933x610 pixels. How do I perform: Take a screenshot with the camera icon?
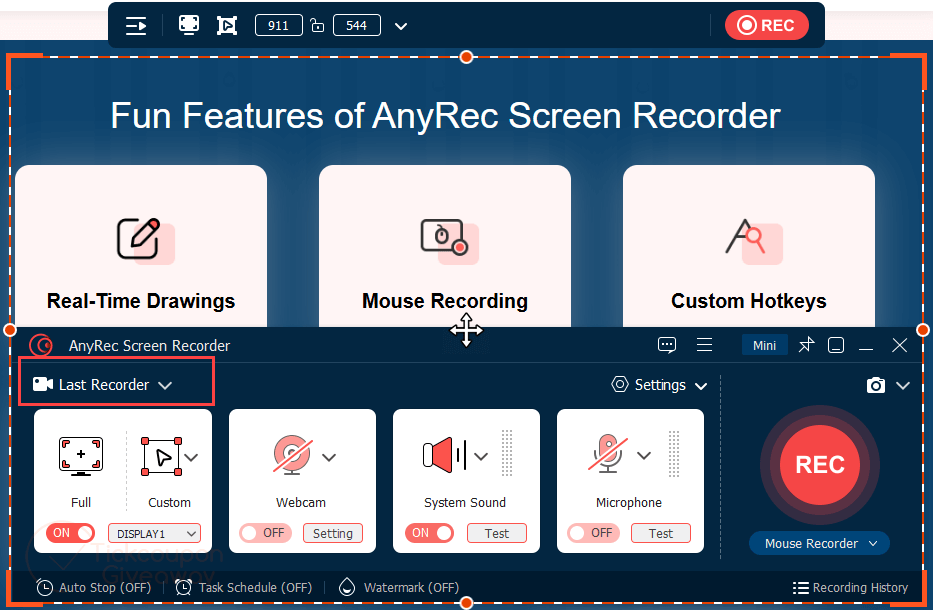pyautogui.click(x=875, y=385)
